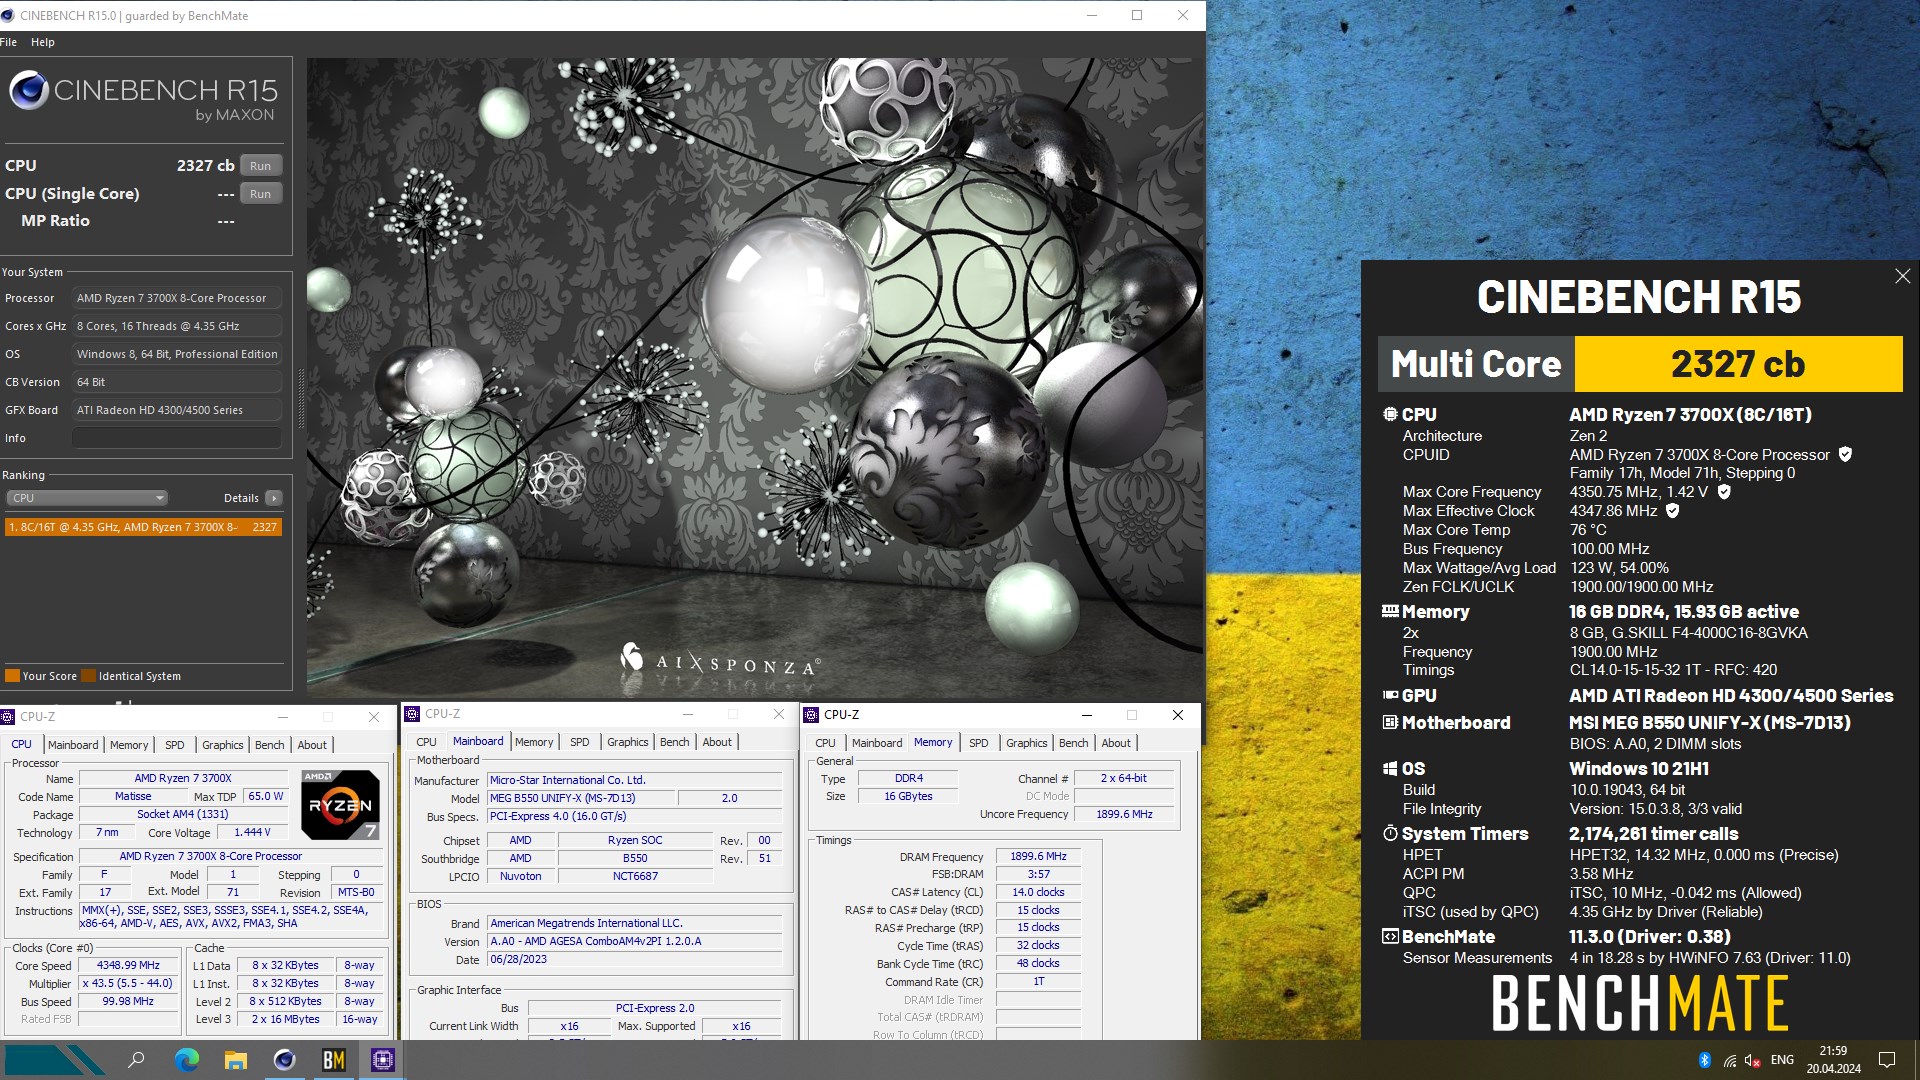Screen dimensions: 1920x1080
Task: Open the Cinebench Help menu
Action: pyautogui.click(x=43, y=42)
